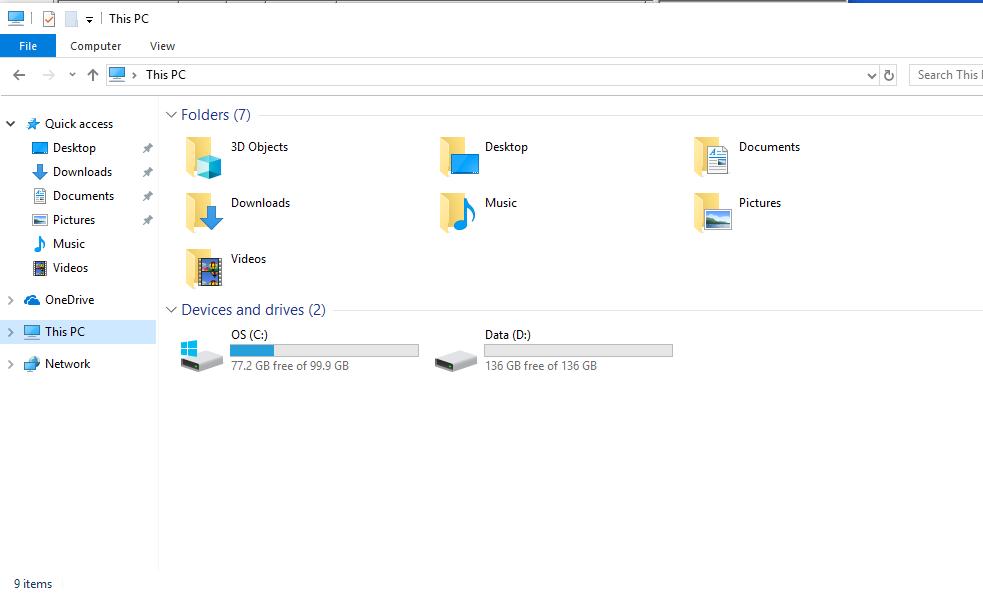Click the pin icon next to Documents
The width and height of the screenshot is (983, 594).
coord(147,196)
